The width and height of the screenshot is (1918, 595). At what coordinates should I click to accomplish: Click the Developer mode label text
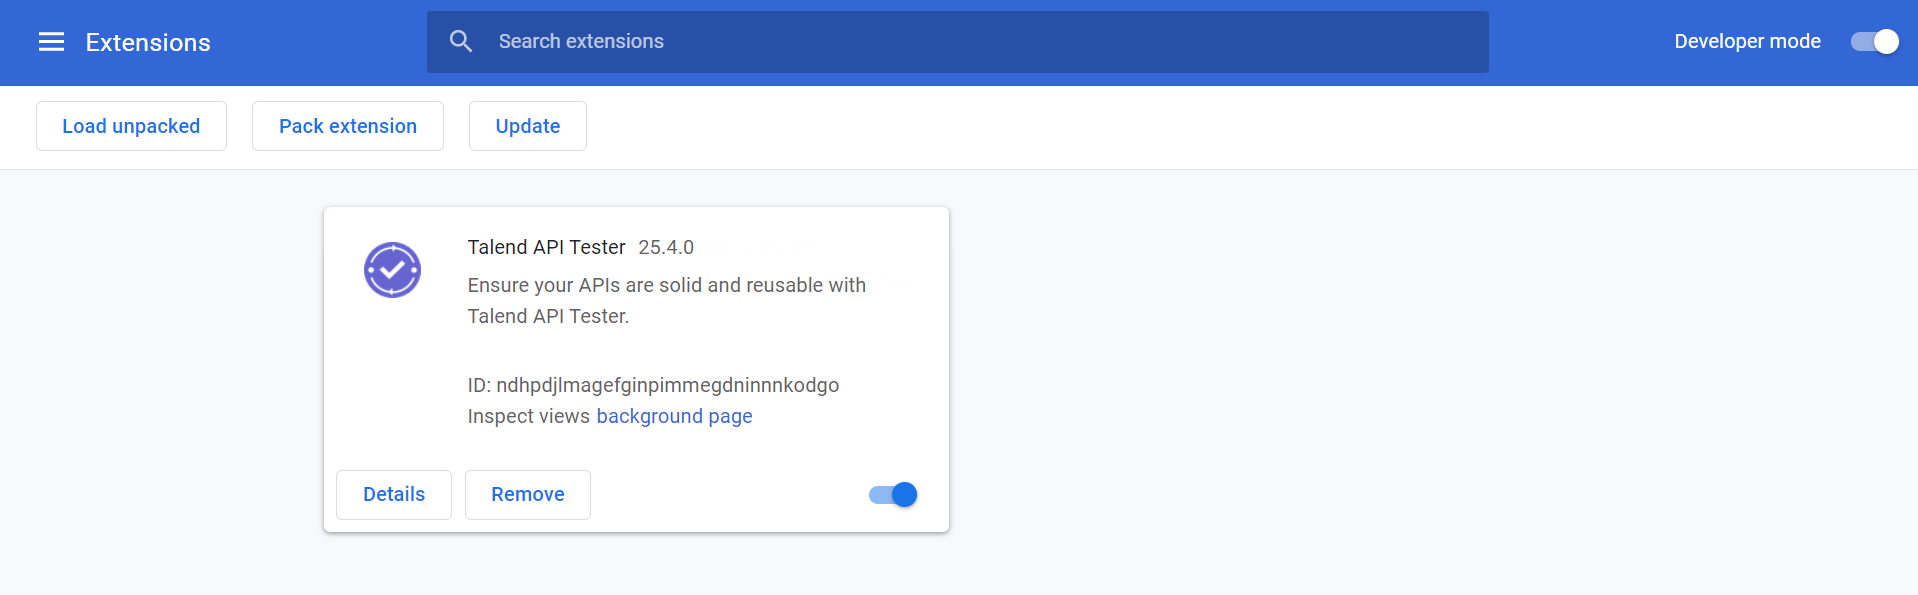click(1747, 41)
